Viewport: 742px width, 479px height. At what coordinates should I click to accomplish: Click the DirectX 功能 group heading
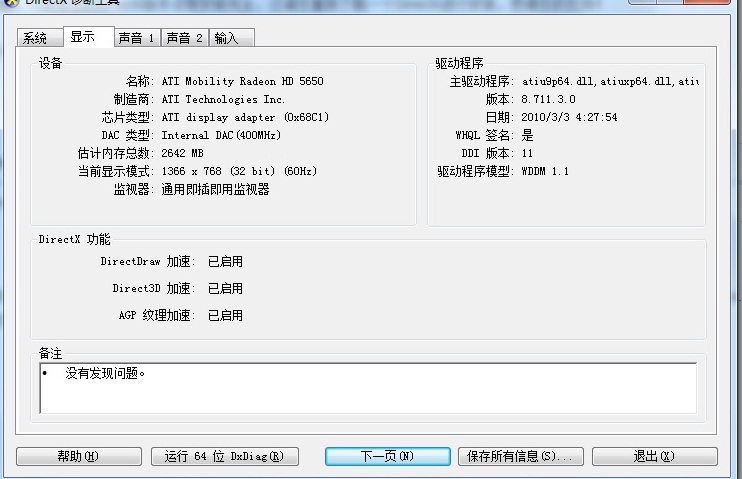coord(74,240)
